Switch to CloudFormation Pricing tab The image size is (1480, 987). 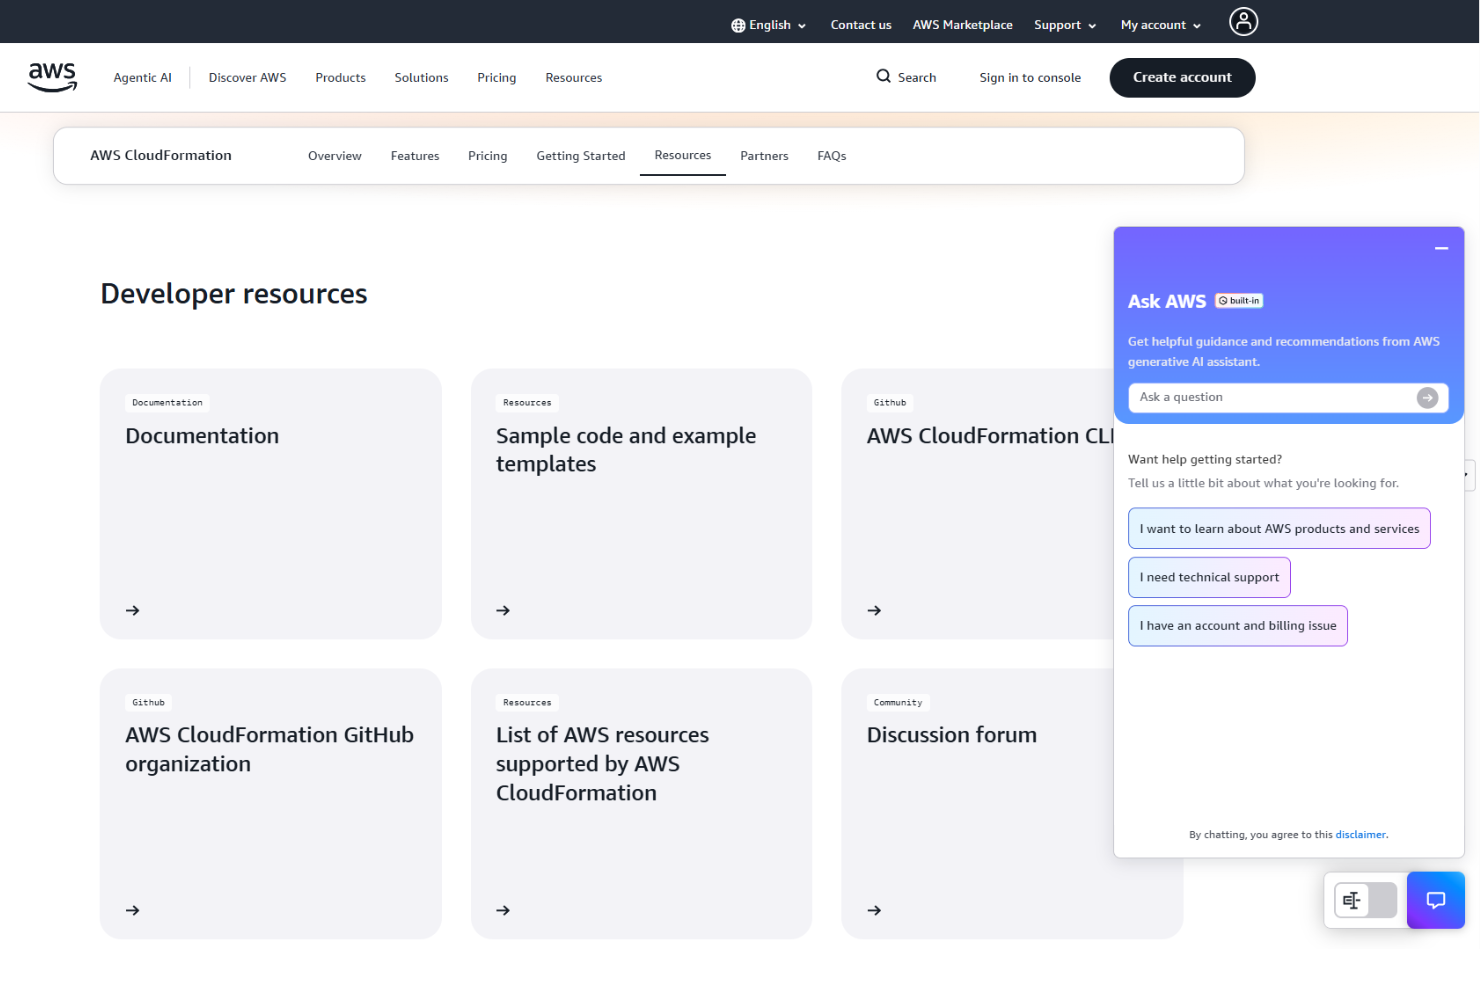click(x=487, y=156)
